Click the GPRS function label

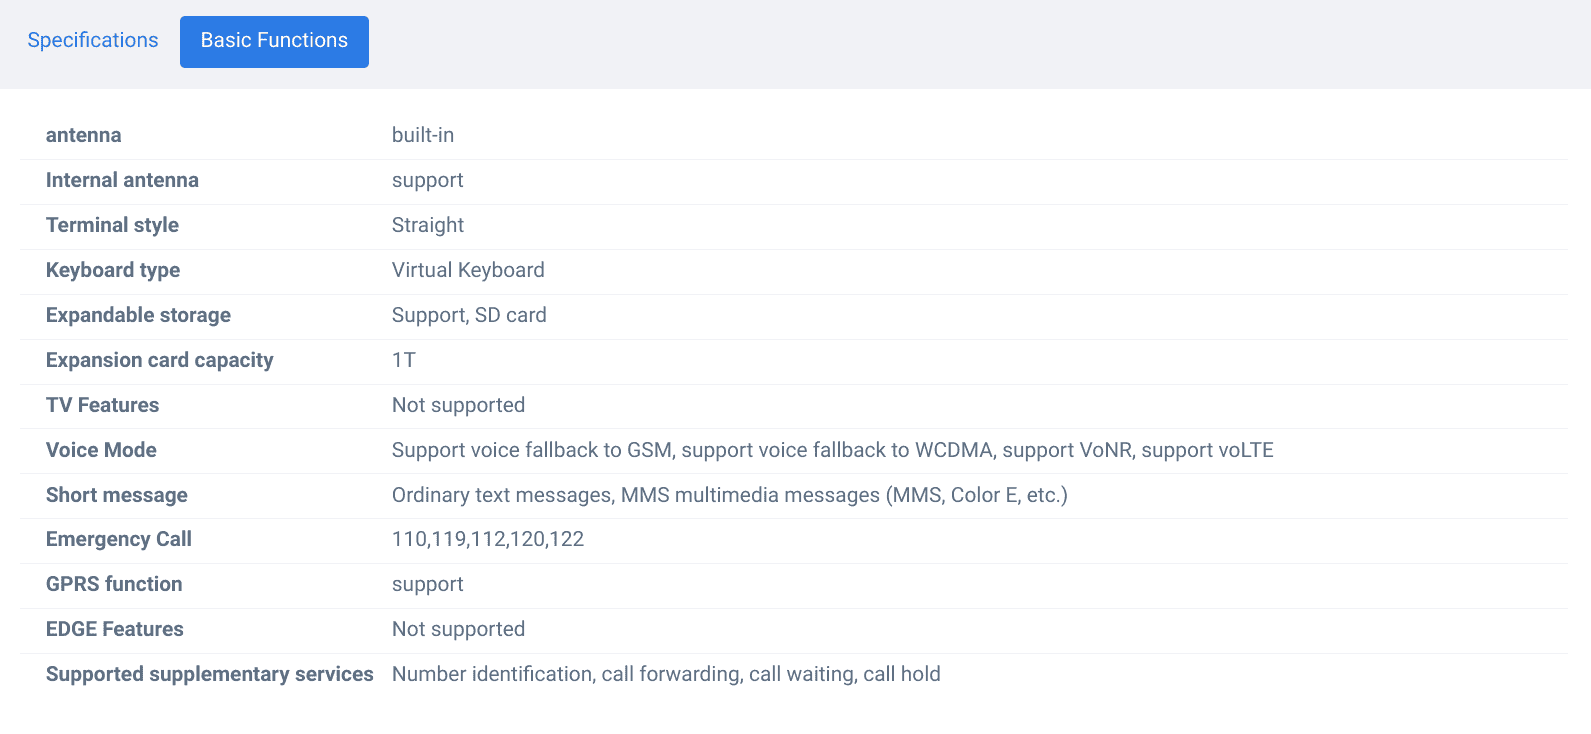[x=114, y=584]
